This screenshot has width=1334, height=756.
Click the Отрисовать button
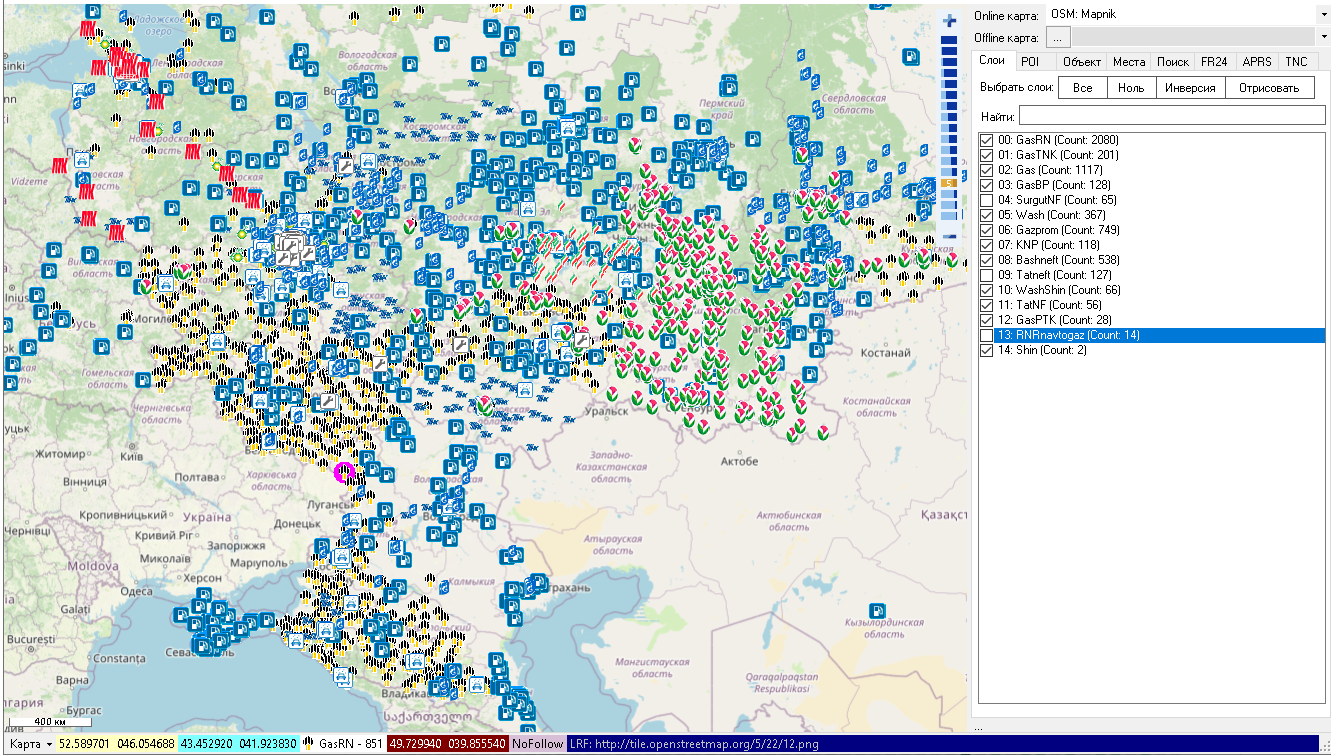(x=1270, y=88)
